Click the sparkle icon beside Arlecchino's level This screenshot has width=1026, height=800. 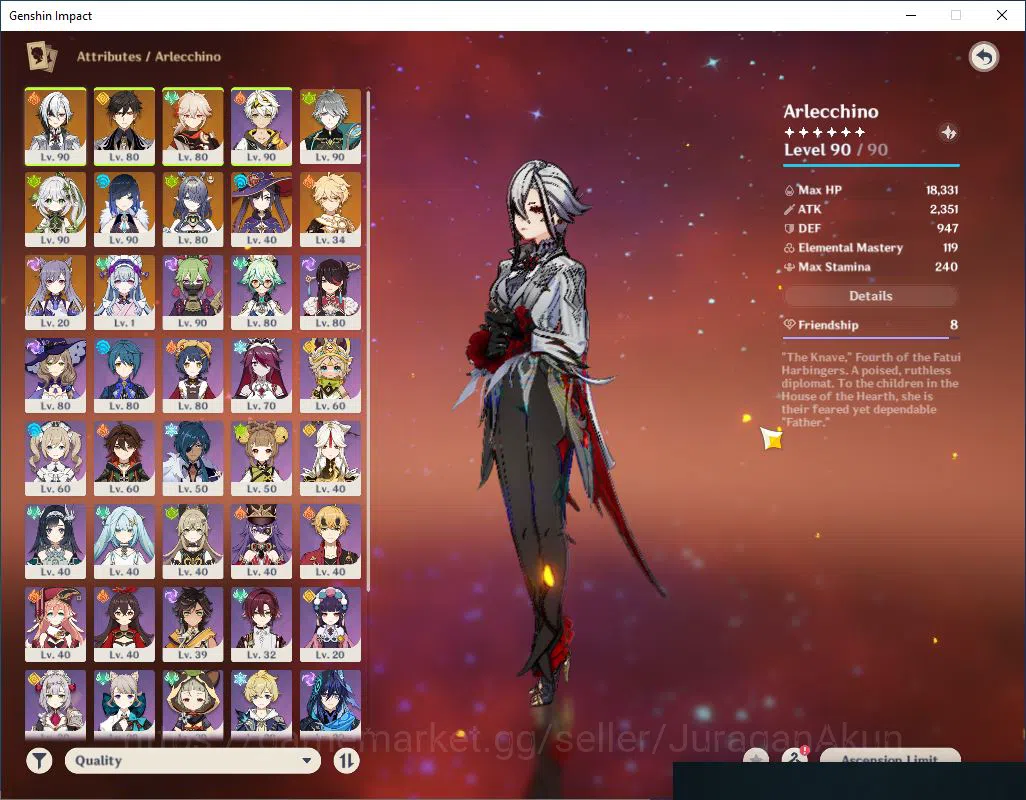(x=948, y=133)
